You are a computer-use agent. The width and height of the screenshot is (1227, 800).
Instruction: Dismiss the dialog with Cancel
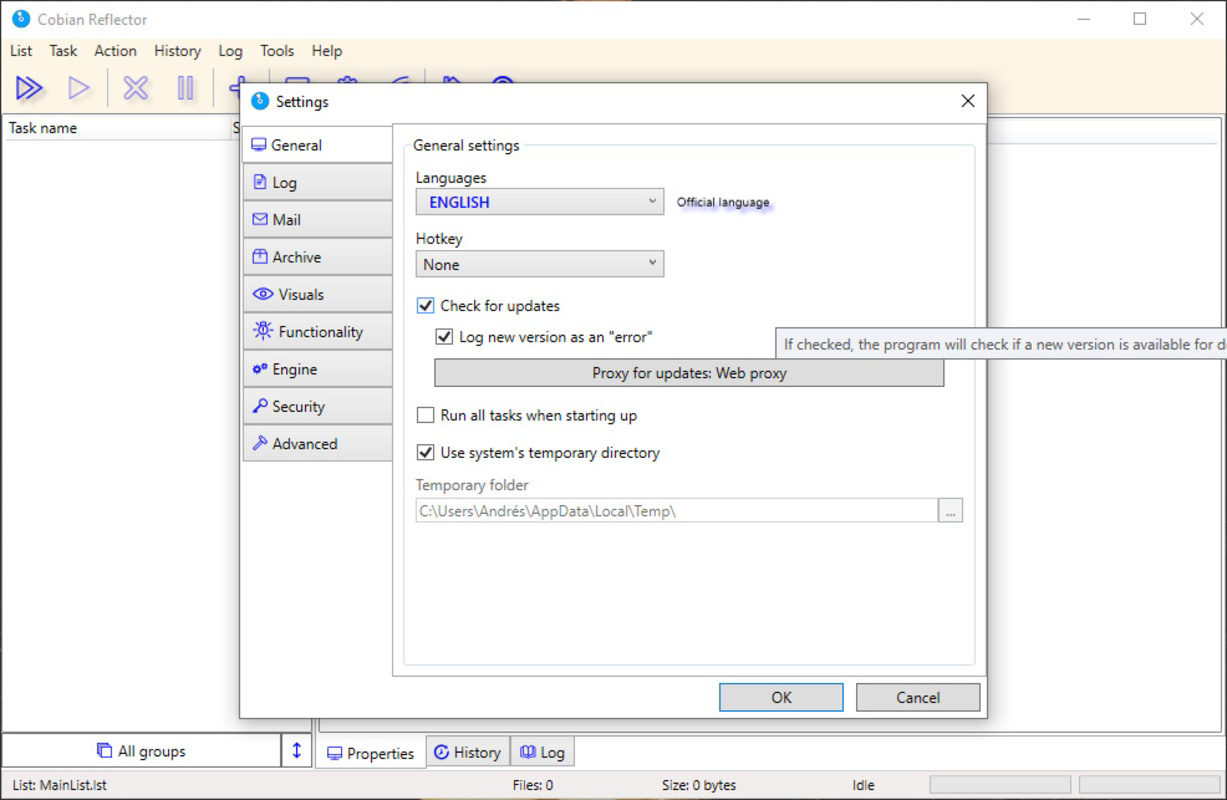coord(918,698)
